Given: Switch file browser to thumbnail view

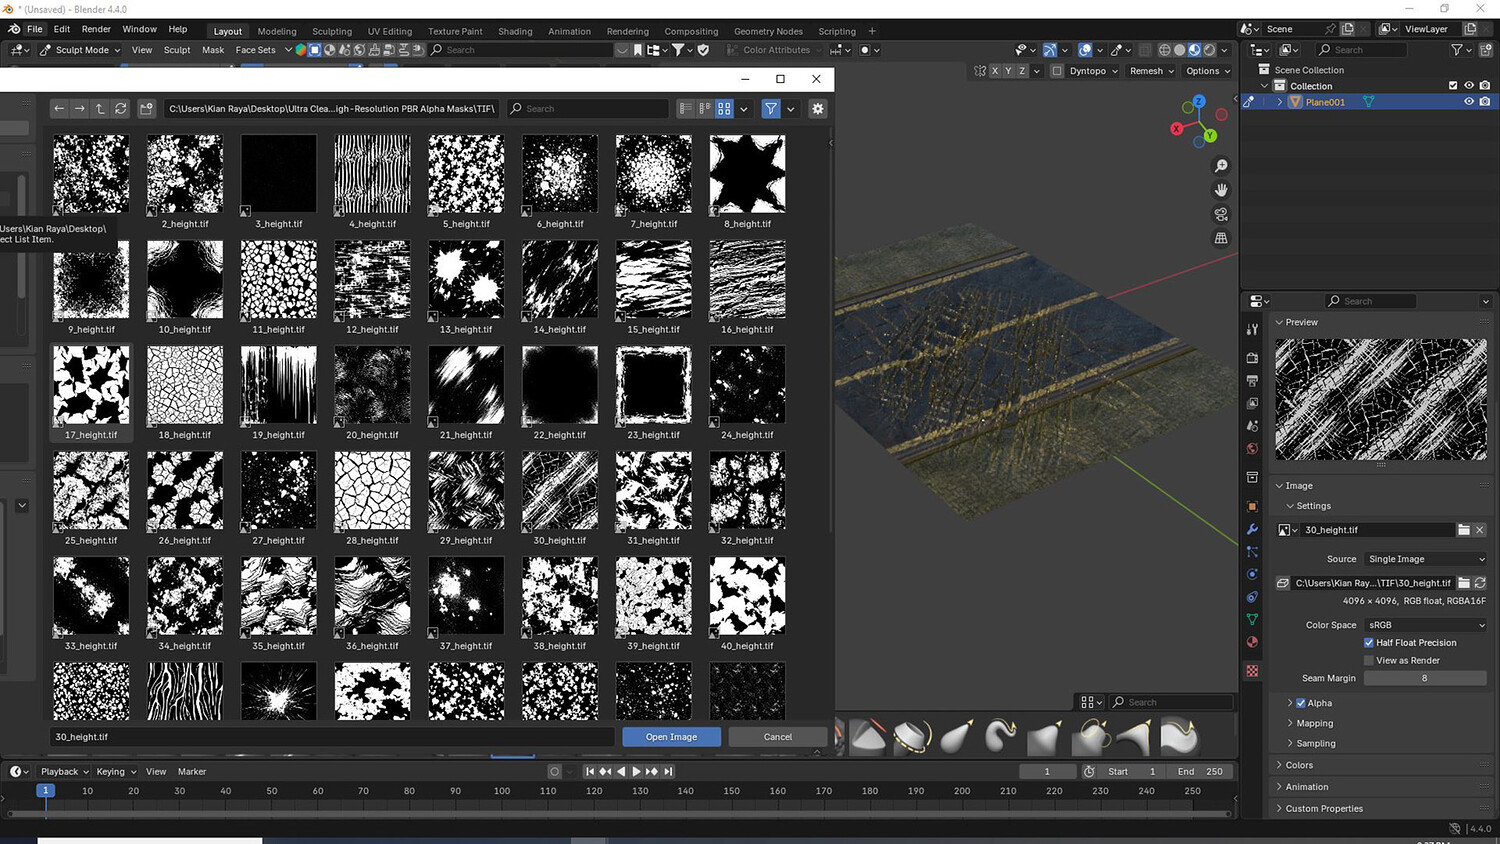Looking at the screenshot, I should click(724, 109).
